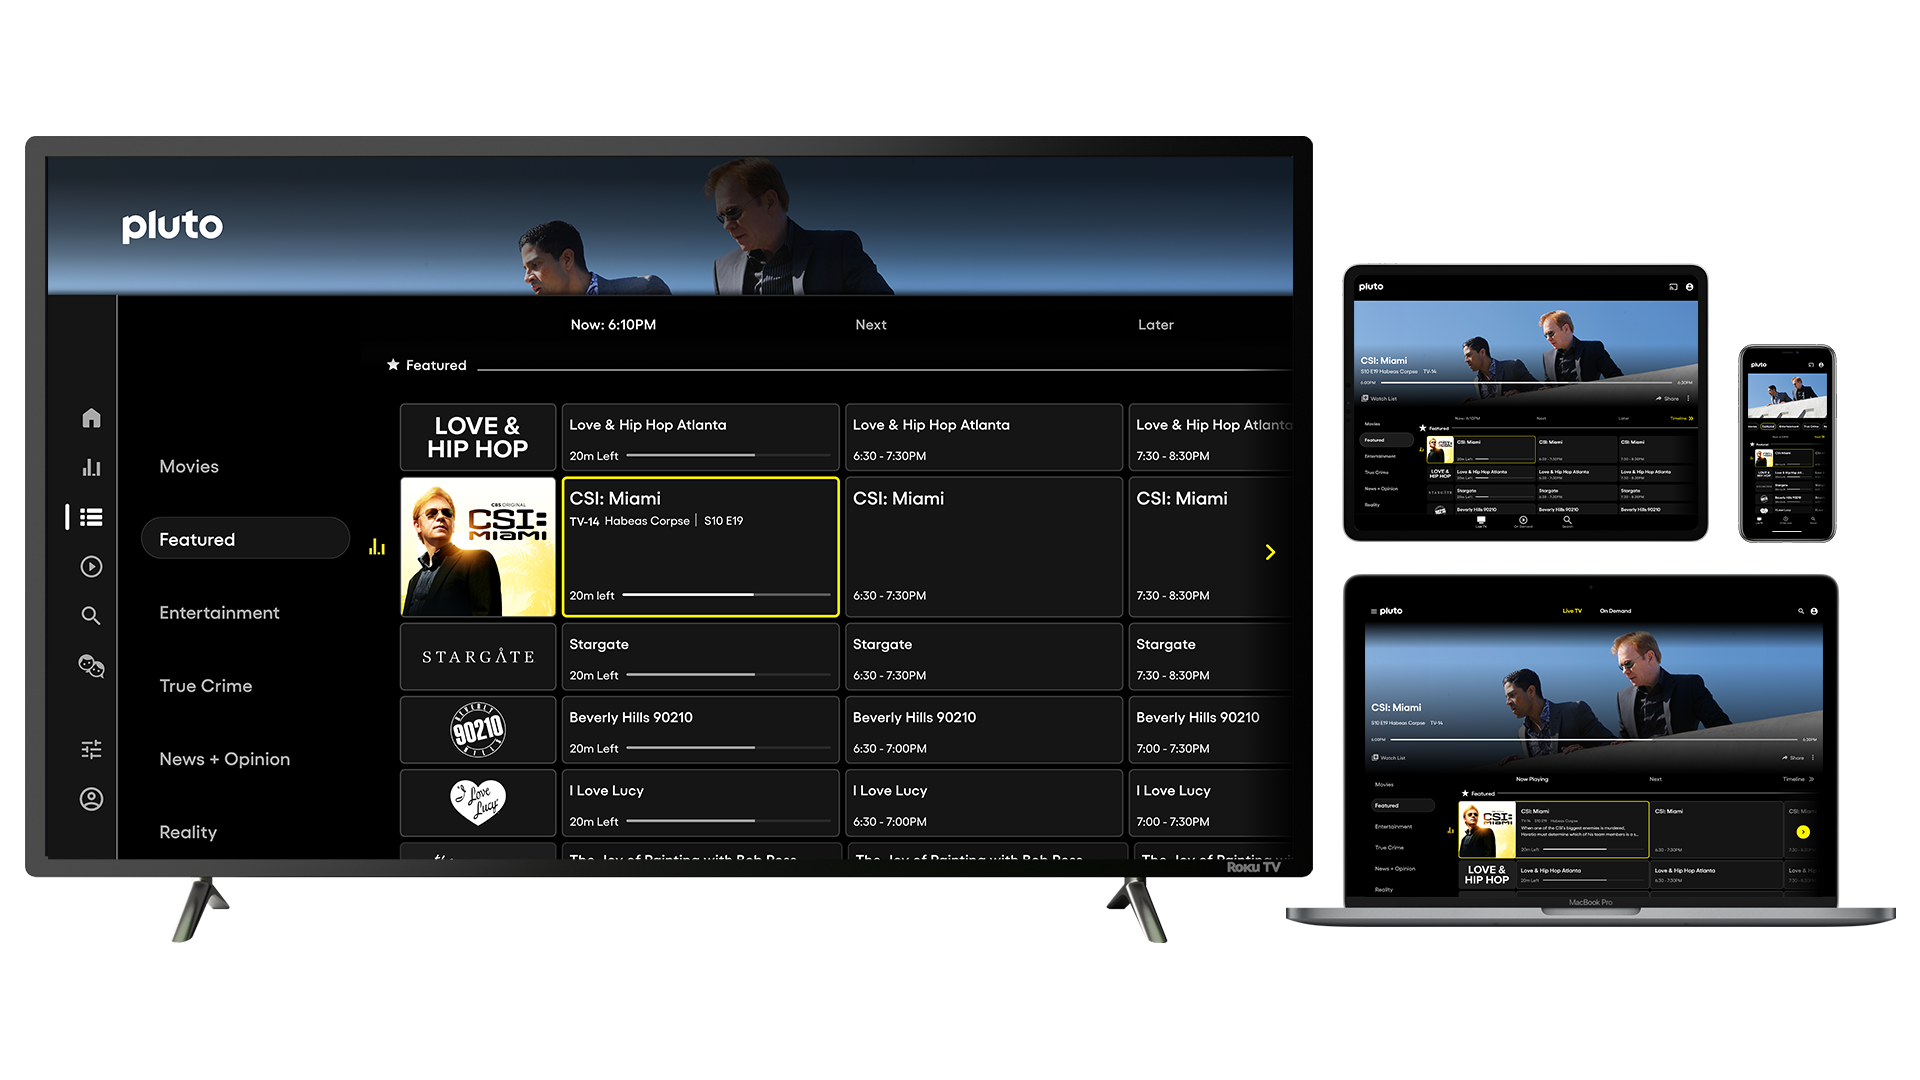This screenshot has height=1080, width=1920.
Task: Click the search magnifier in TV sidebar
Action: click(x=91, y=616)
